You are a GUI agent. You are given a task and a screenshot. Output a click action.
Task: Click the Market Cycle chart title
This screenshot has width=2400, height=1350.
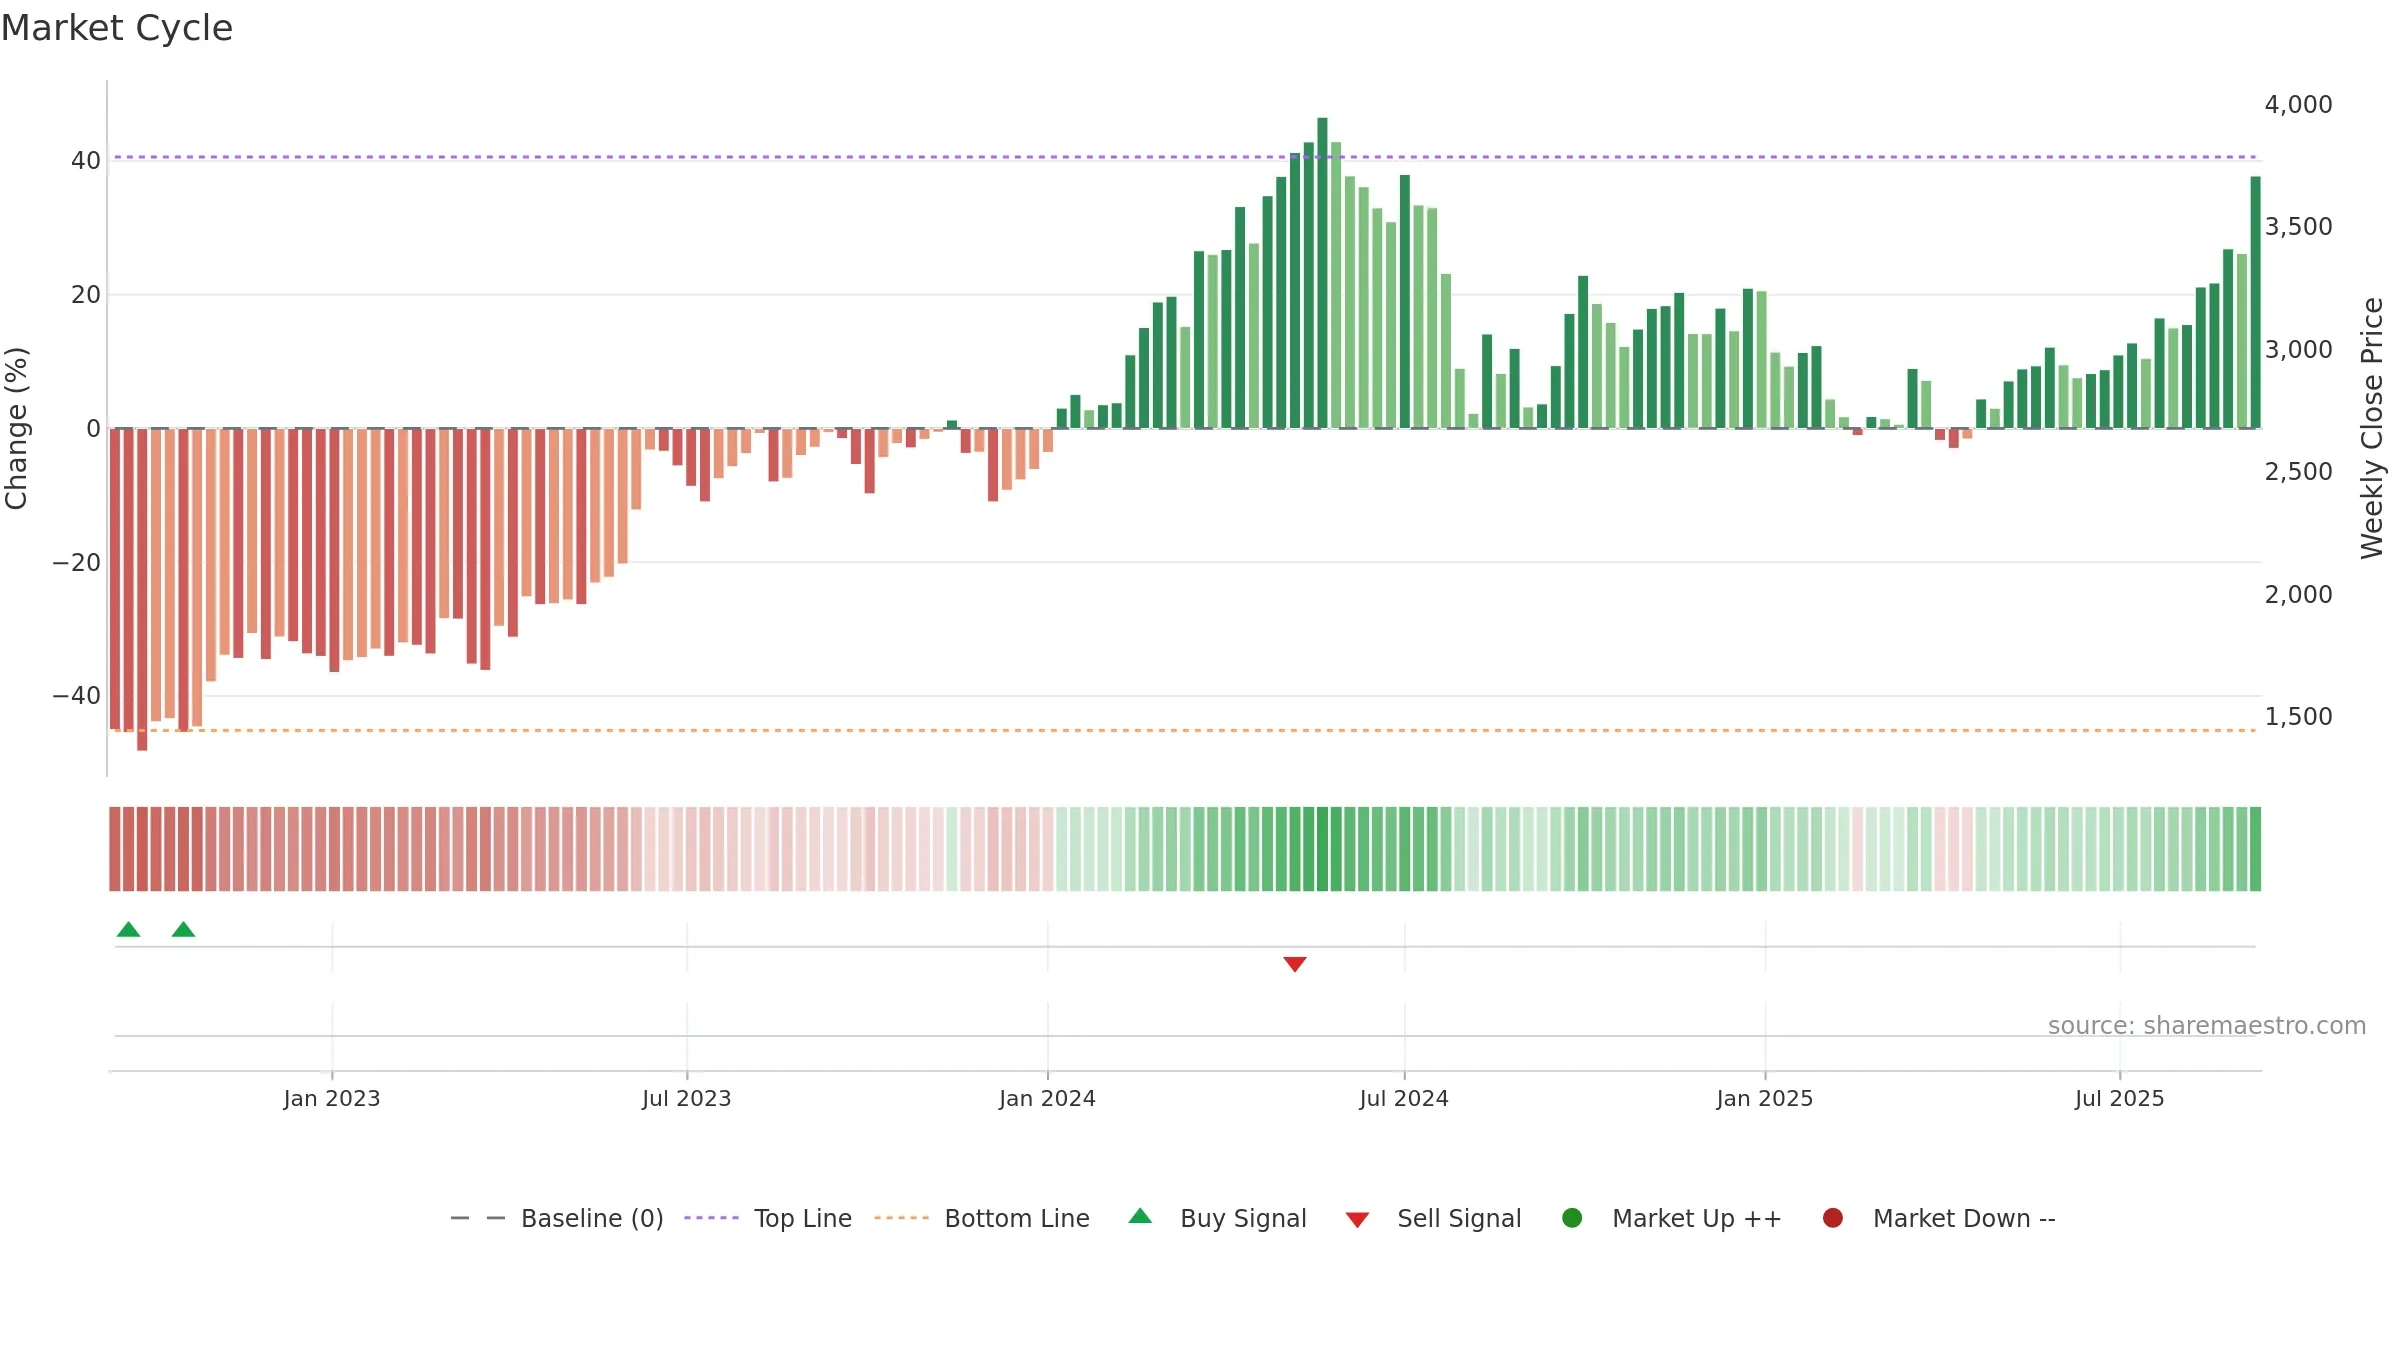(117, 28)
